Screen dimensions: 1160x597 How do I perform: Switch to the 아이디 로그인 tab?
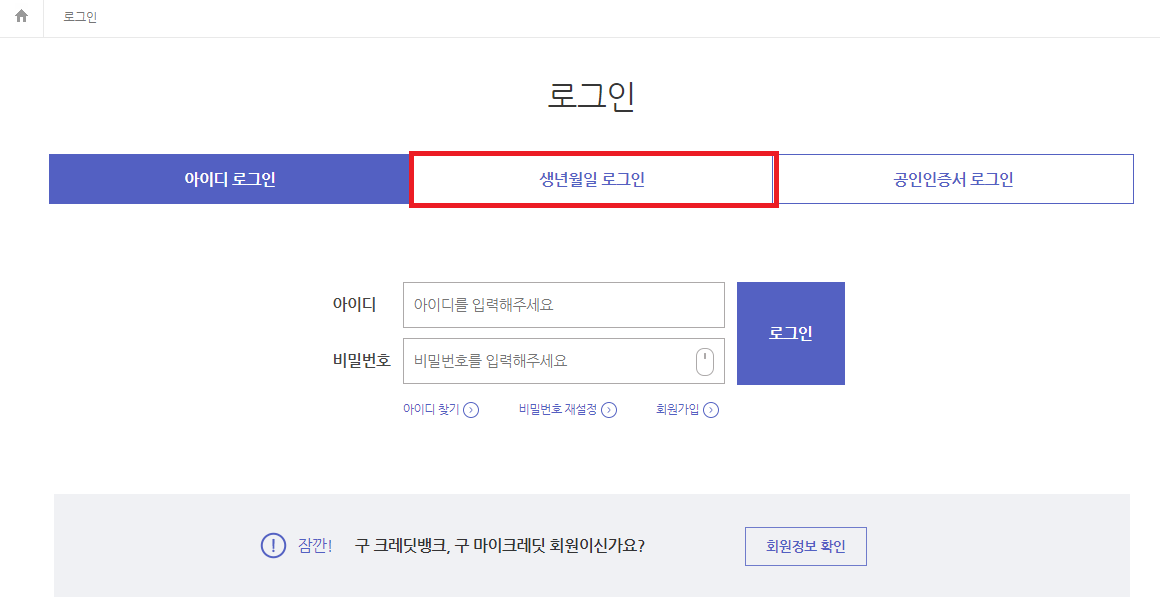tap(229, 179)
